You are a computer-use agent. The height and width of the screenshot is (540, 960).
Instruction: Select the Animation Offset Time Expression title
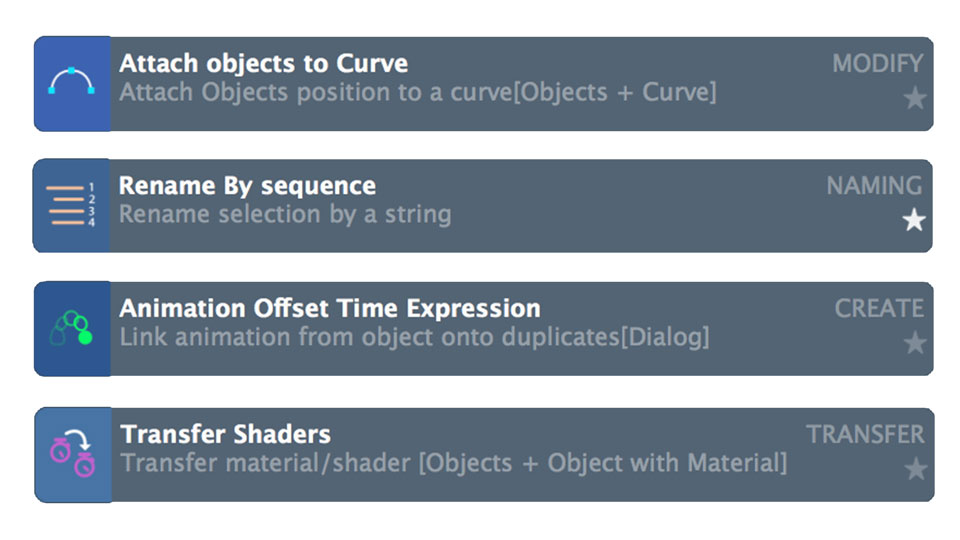[x=330, y=309]
